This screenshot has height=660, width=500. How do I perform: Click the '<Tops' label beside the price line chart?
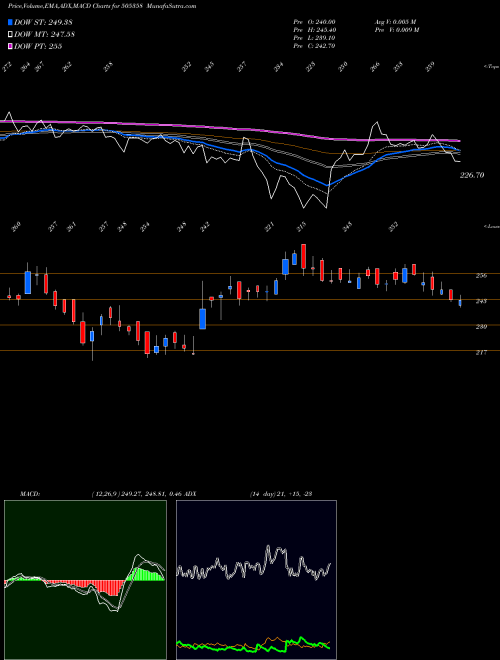(491, 67)
